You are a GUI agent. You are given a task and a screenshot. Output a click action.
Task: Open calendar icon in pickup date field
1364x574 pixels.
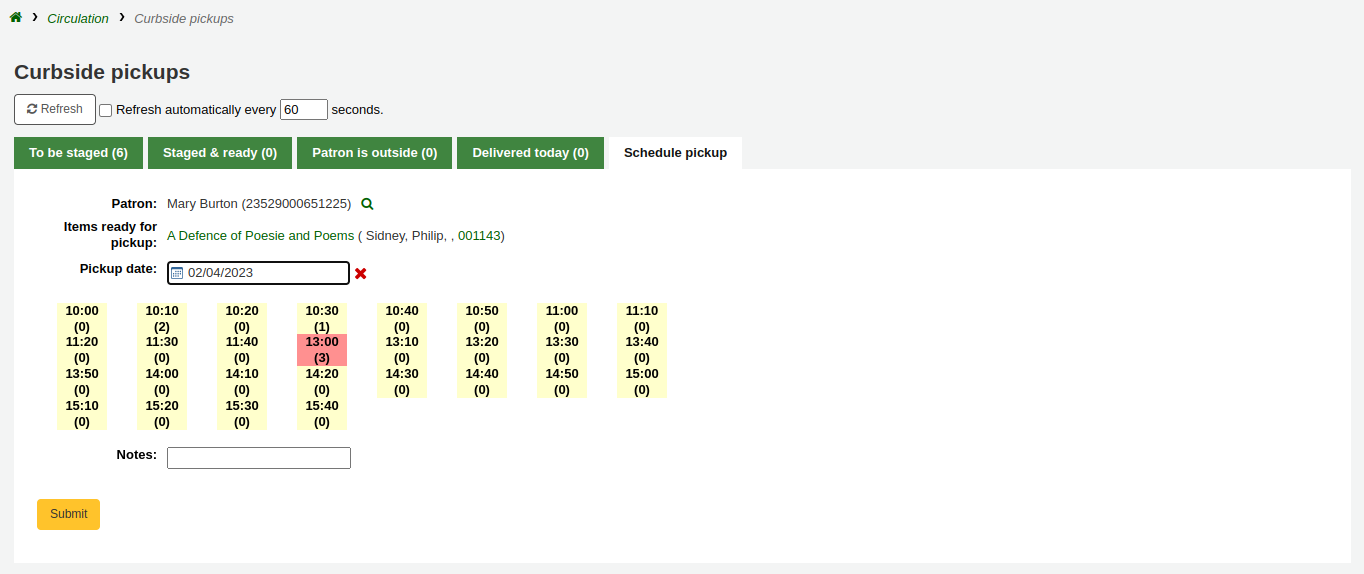pos(177,273)
